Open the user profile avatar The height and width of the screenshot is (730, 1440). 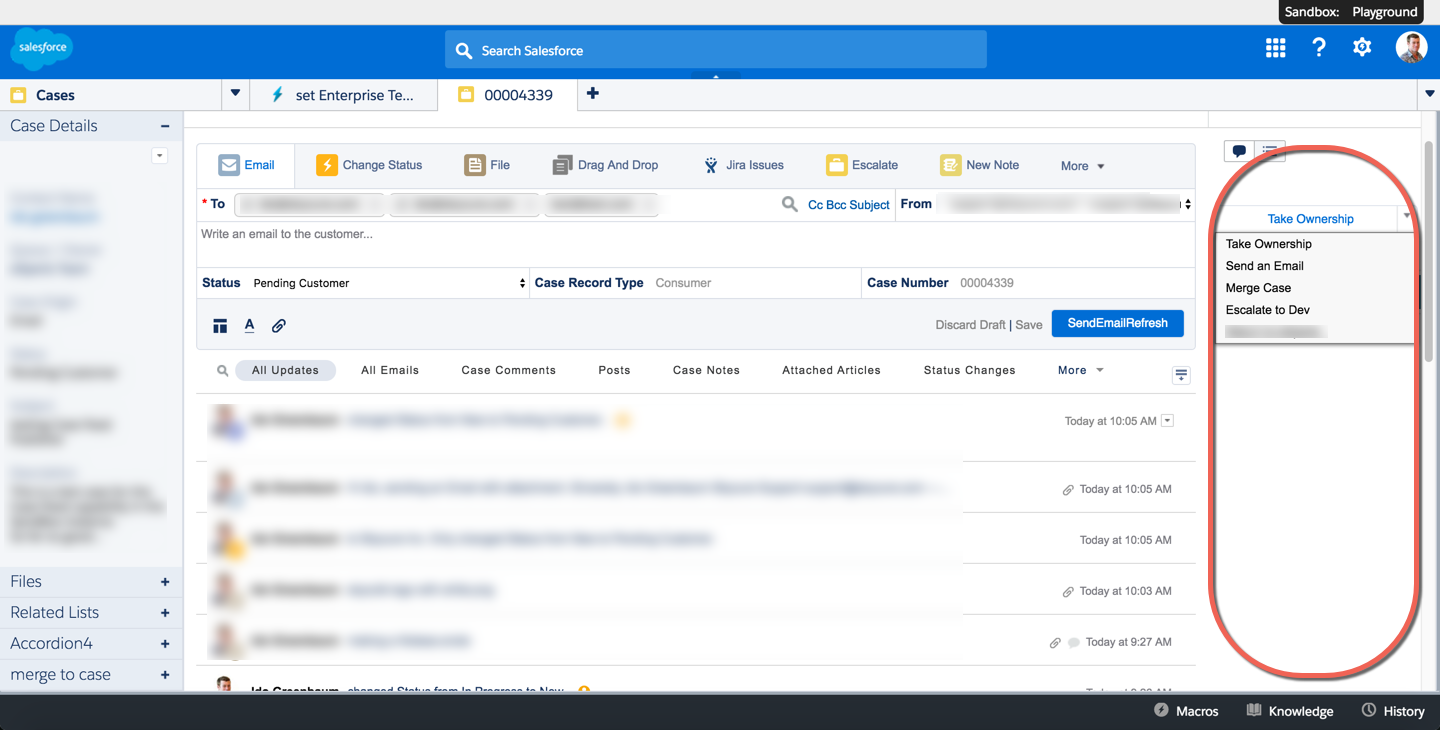point(1411,47)
